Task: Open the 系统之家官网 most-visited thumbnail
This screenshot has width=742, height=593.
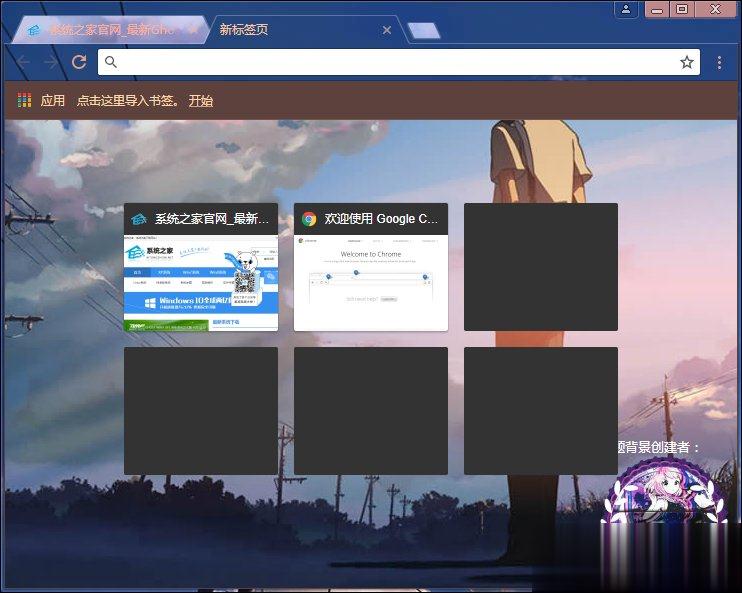Action: [201, 267]
